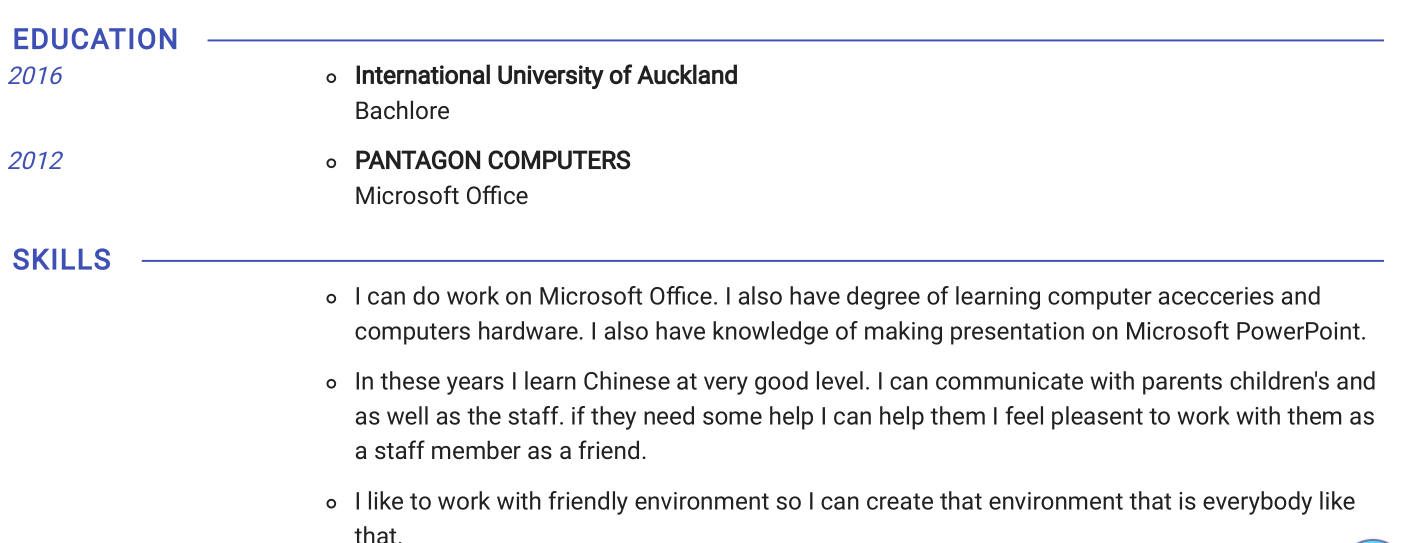1407x543 pixels.
Task: Select the 2016 education year
Action: point(35,76)
